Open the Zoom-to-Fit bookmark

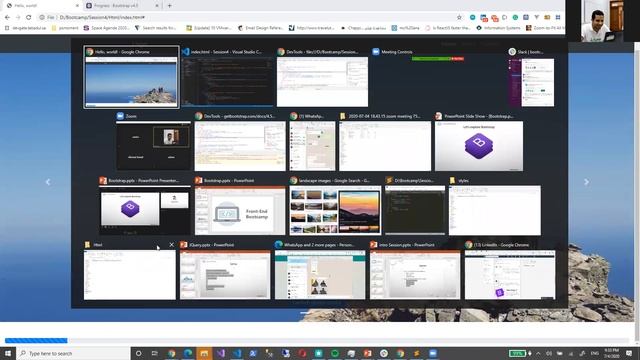click(x=545, y=28)
